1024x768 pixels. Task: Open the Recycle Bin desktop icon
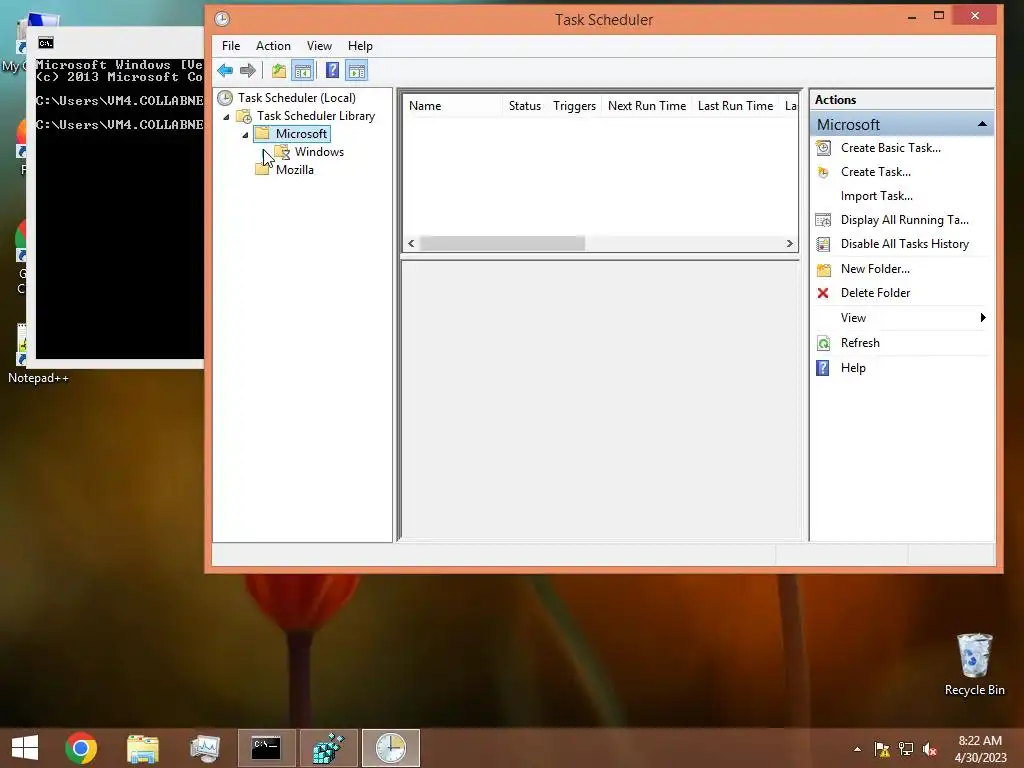974,664
